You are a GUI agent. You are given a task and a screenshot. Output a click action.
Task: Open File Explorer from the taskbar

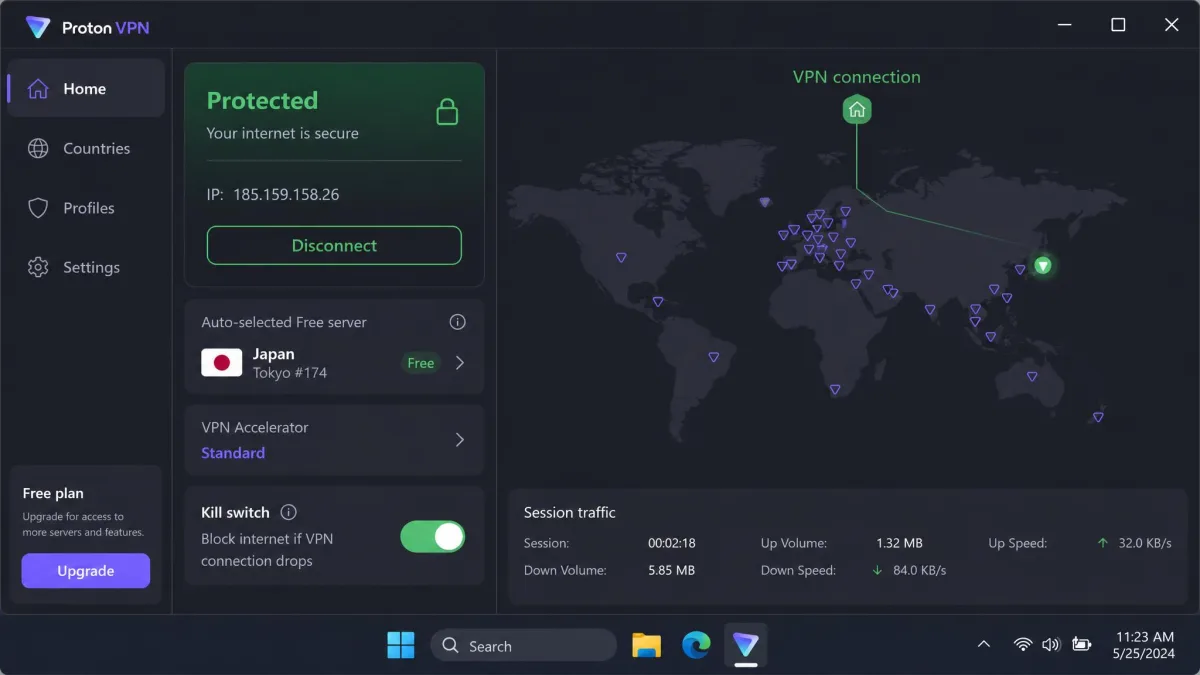pyautogui.click(x=647, y=646)
